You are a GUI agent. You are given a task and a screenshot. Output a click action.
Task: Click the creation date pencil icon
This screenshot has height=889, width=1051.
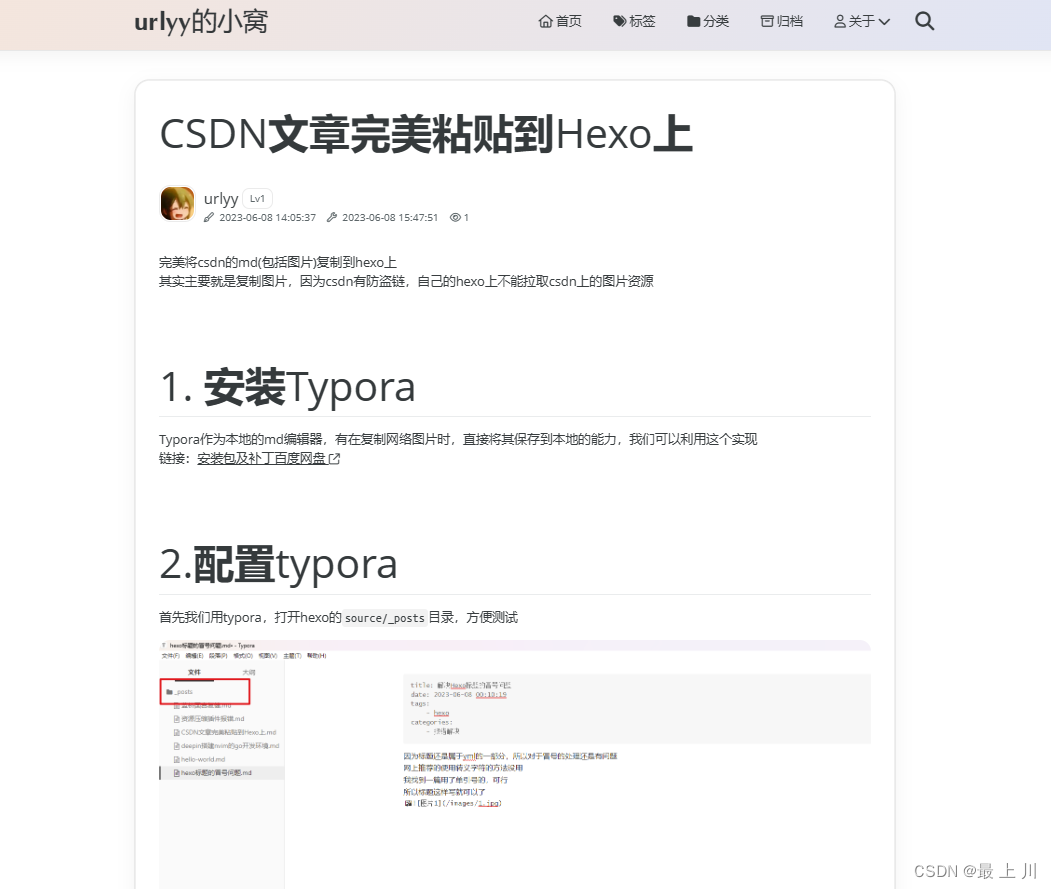click(x=209, y=217)
